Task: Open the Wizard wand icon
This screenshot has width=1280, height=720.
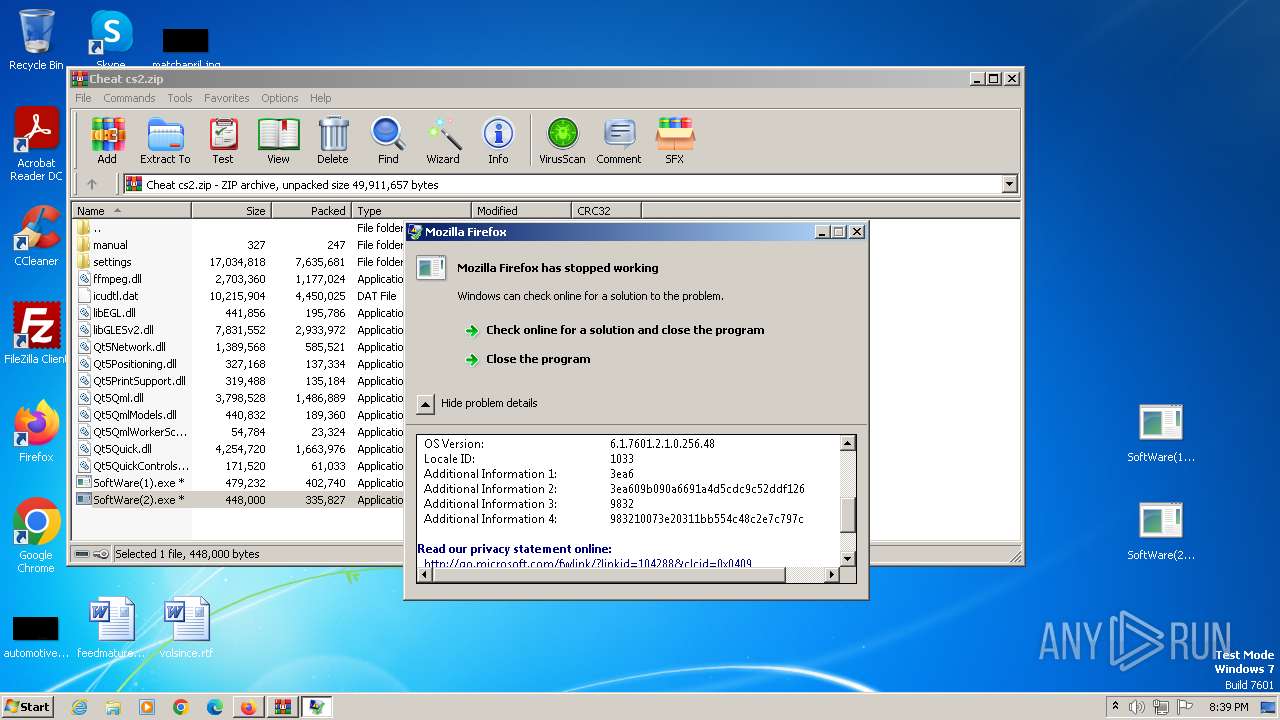Action: (443, 141)
